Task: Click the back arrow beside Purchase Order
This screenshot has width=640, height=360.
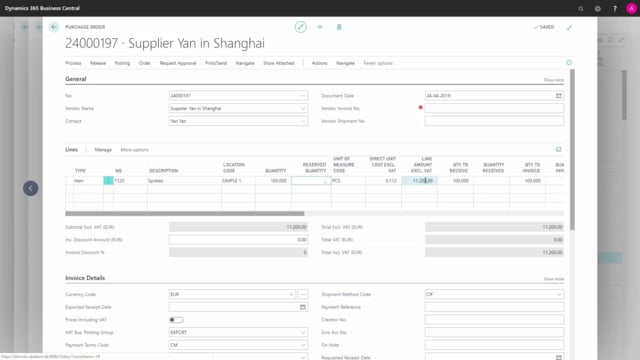Action: tap(54, 27)
